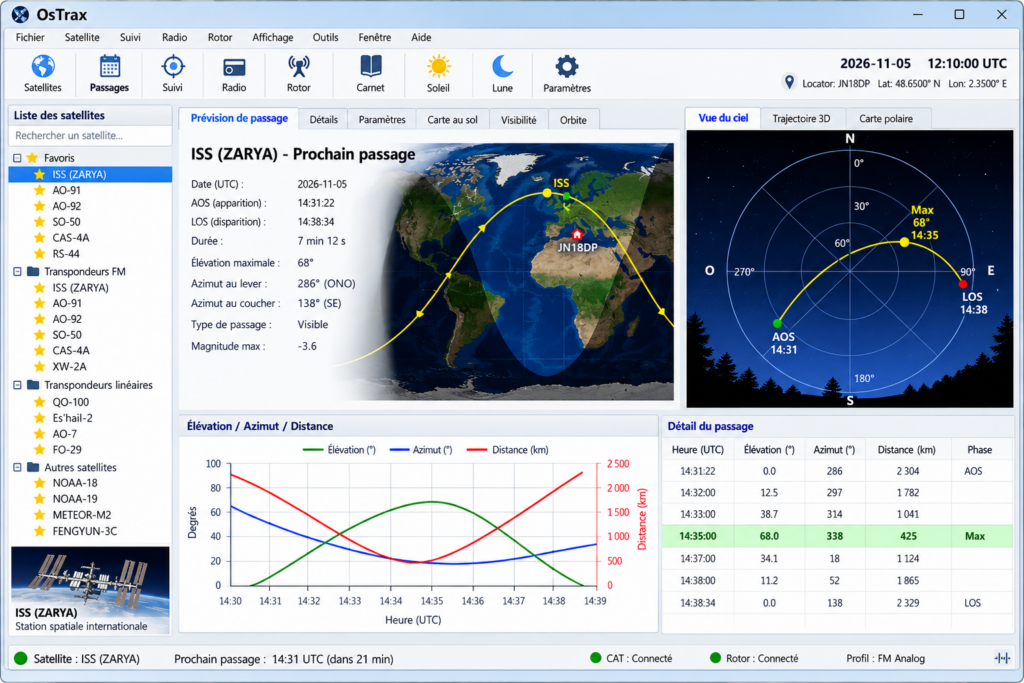Viewport: 1024px width, 683px height.
Task: Click the Transpondeurs FM folder icon
Action: coord(33,271)
